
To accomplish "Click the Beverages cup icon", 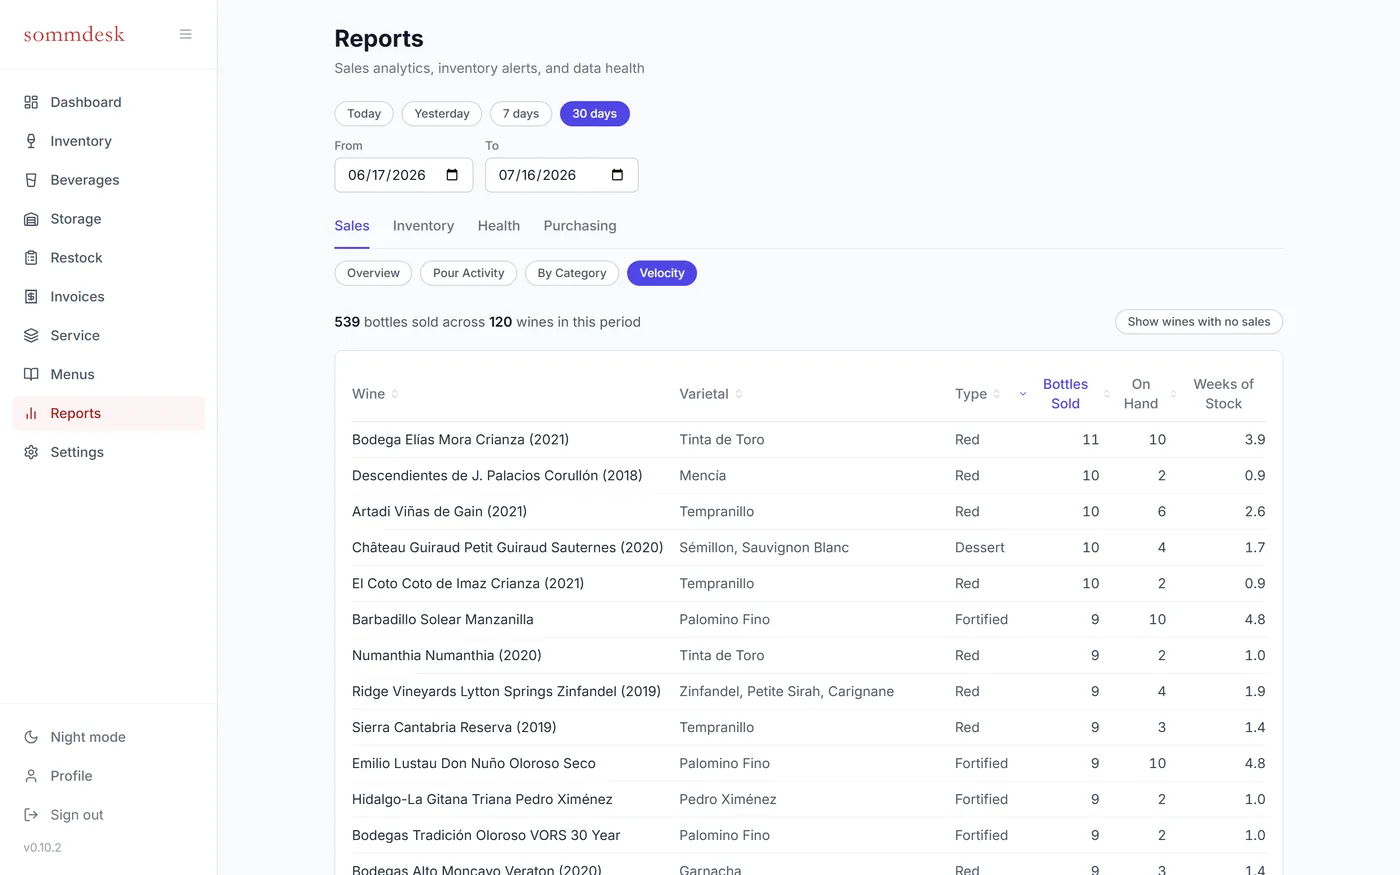I will pyautogui.click(x=31, y=180).
